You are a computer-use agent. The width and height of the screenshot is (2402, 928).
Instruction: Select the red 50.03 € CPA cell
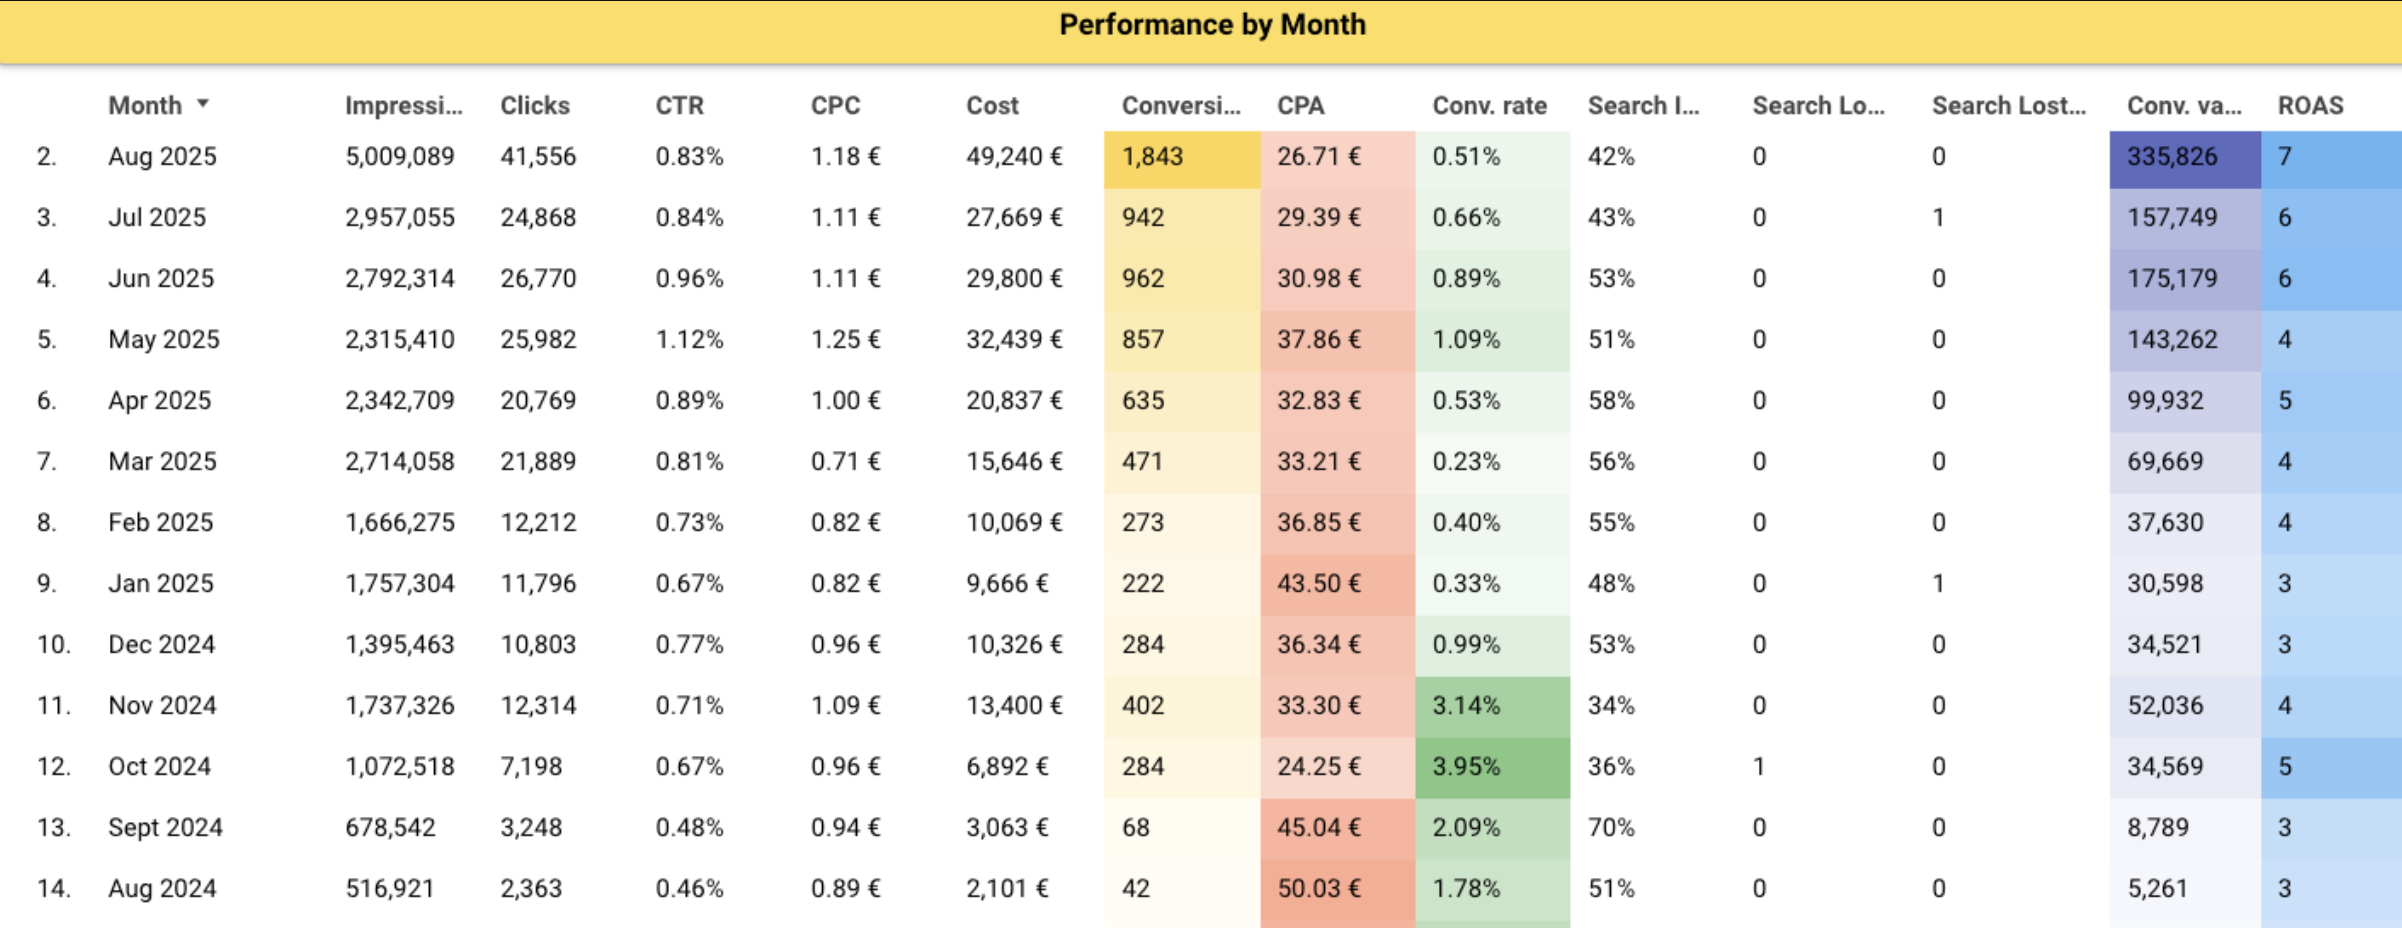click(1318, 888)
